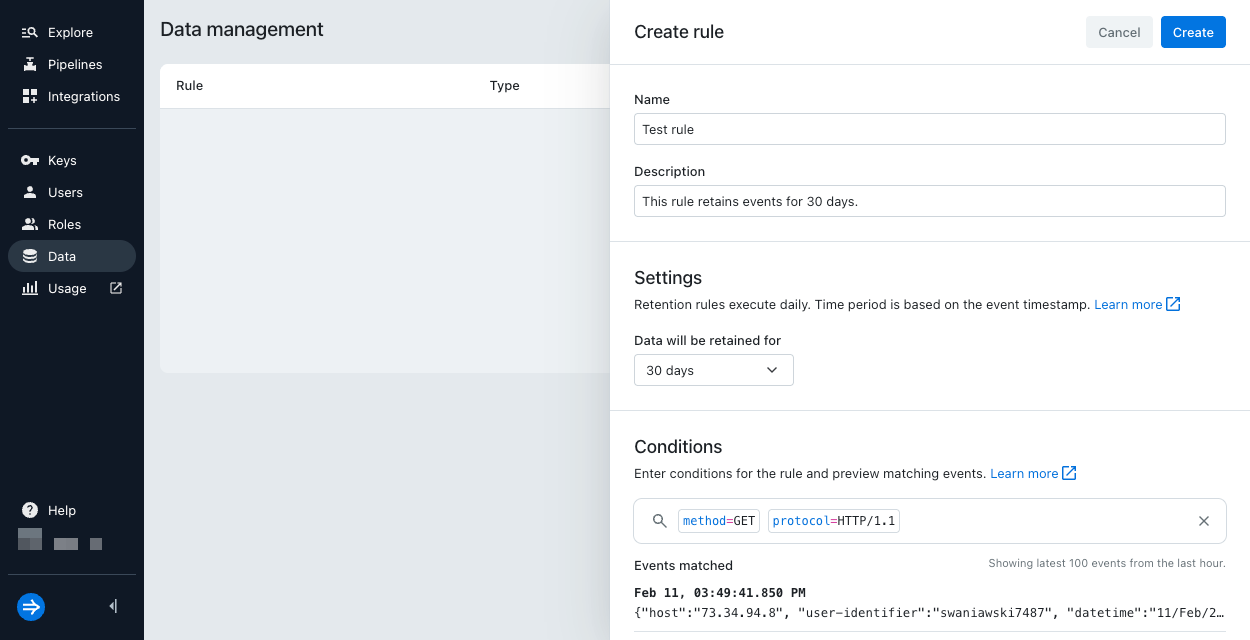1250x640 pixels.
Task: Select the Roles sidebar icon
Action: click(27, 224)
